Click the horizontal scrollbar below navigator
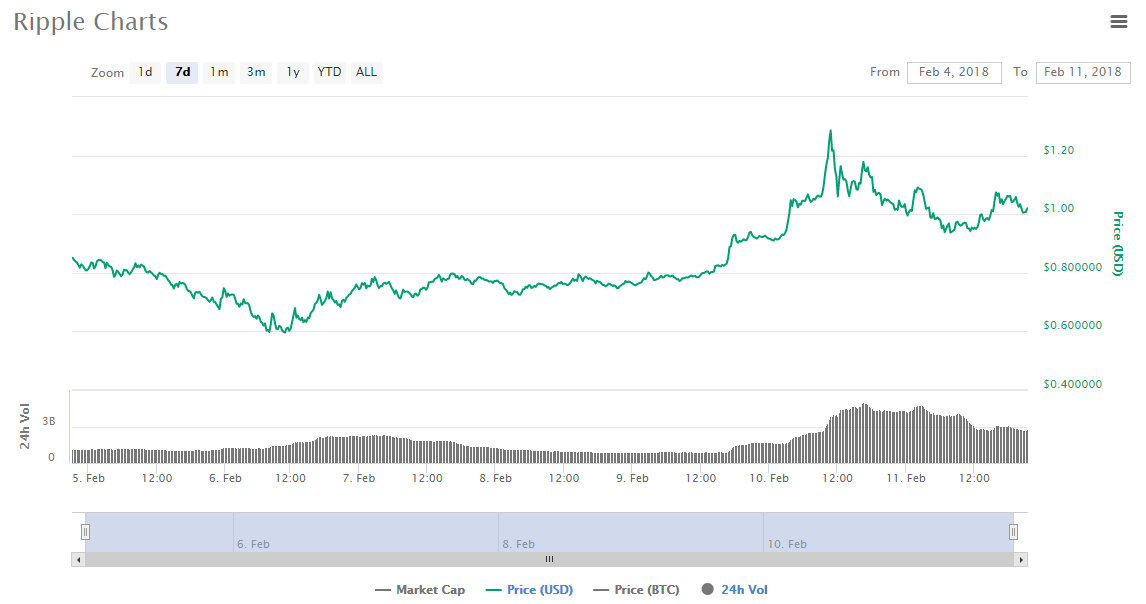 tap(548, 559)
